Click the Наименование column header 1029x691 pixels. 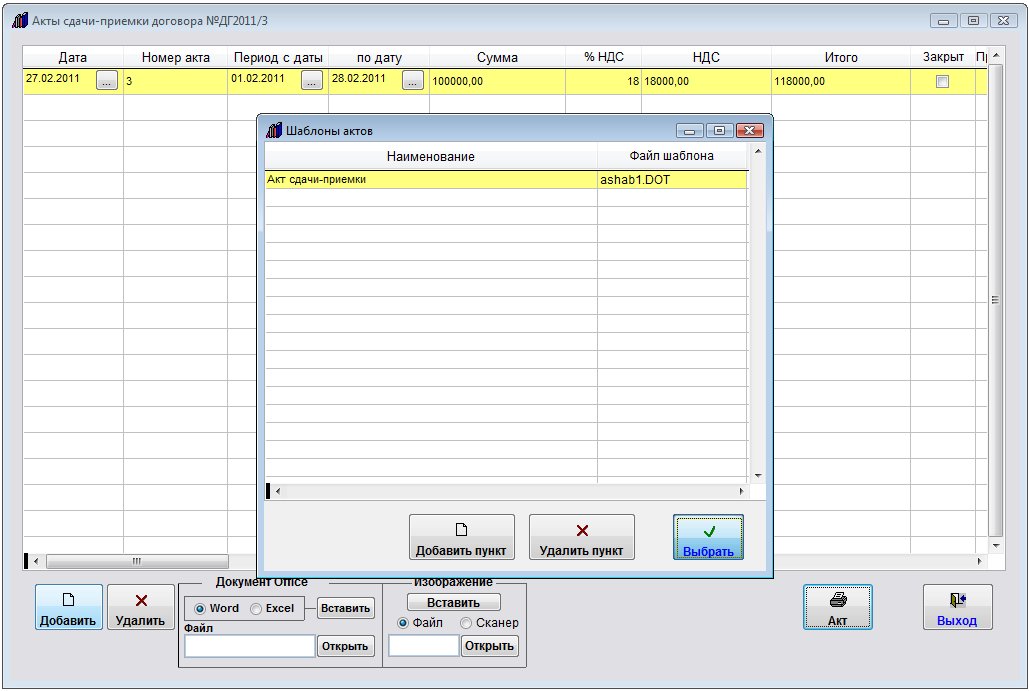coord(430,156)
